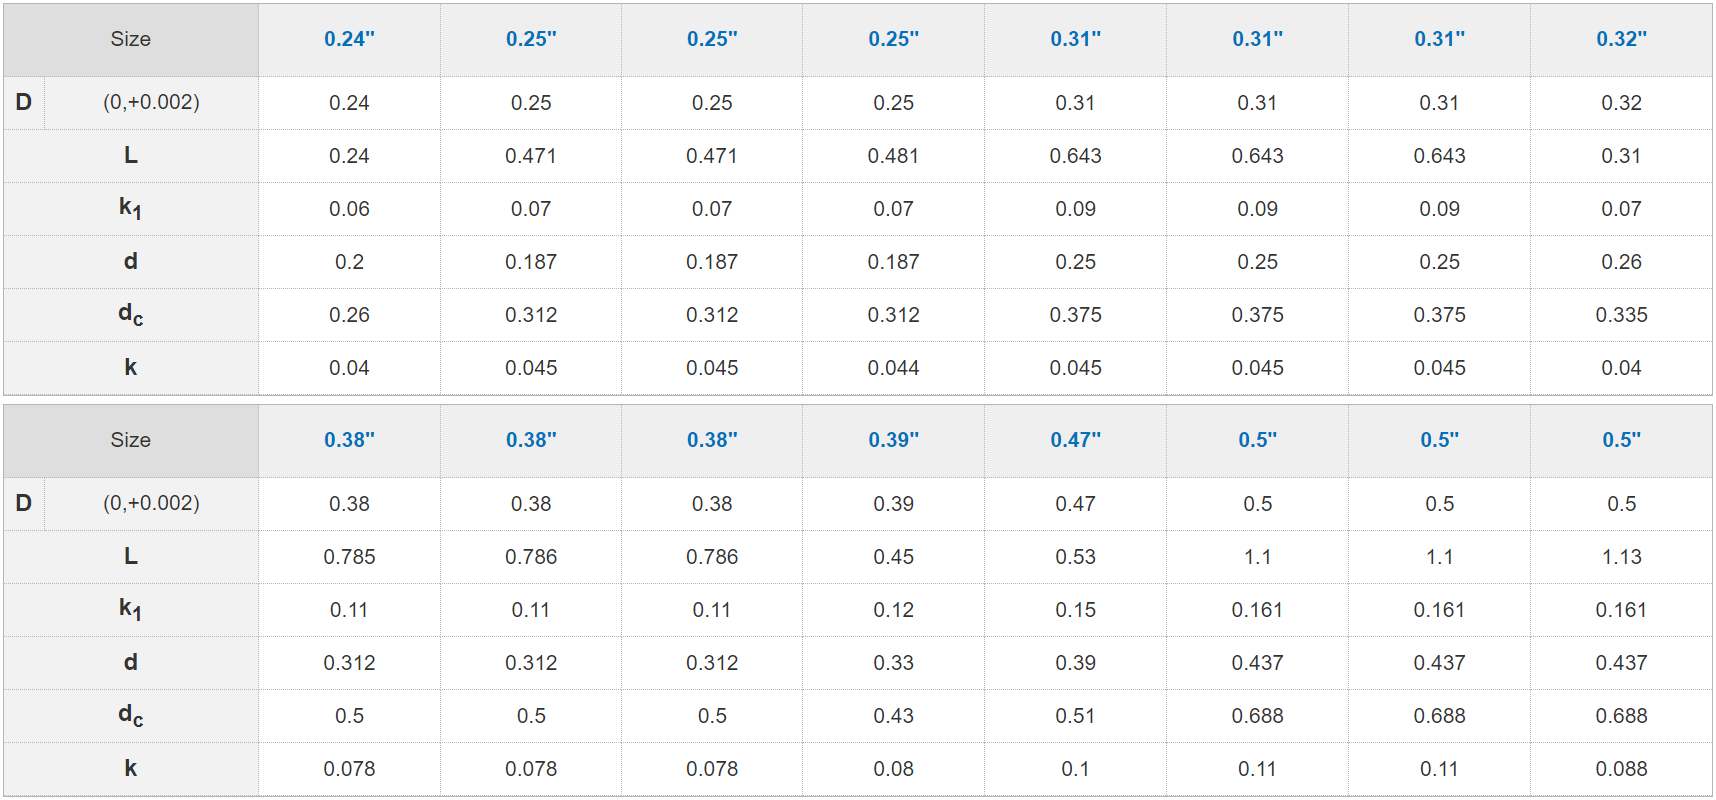The width and height of the screenshot is (1716, 800).
Task: Select the middle 0.5" size header link
Action: [x=1439, y=440]
